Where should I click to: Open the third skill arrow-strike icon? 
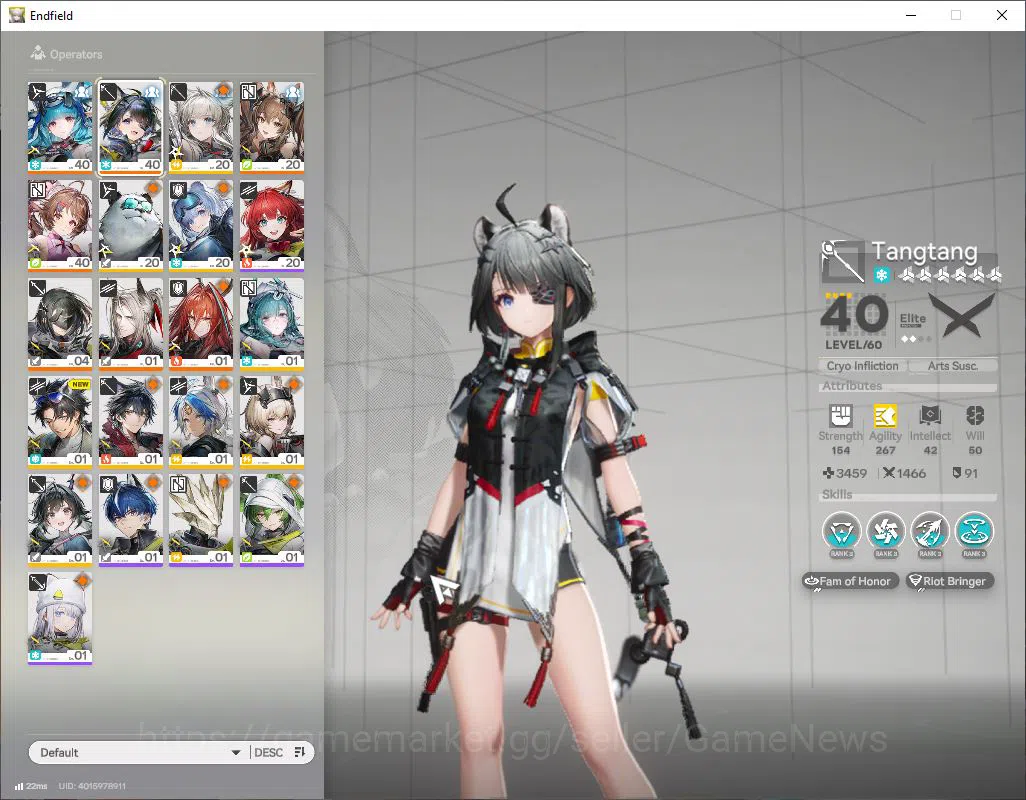tap(930, 530)
